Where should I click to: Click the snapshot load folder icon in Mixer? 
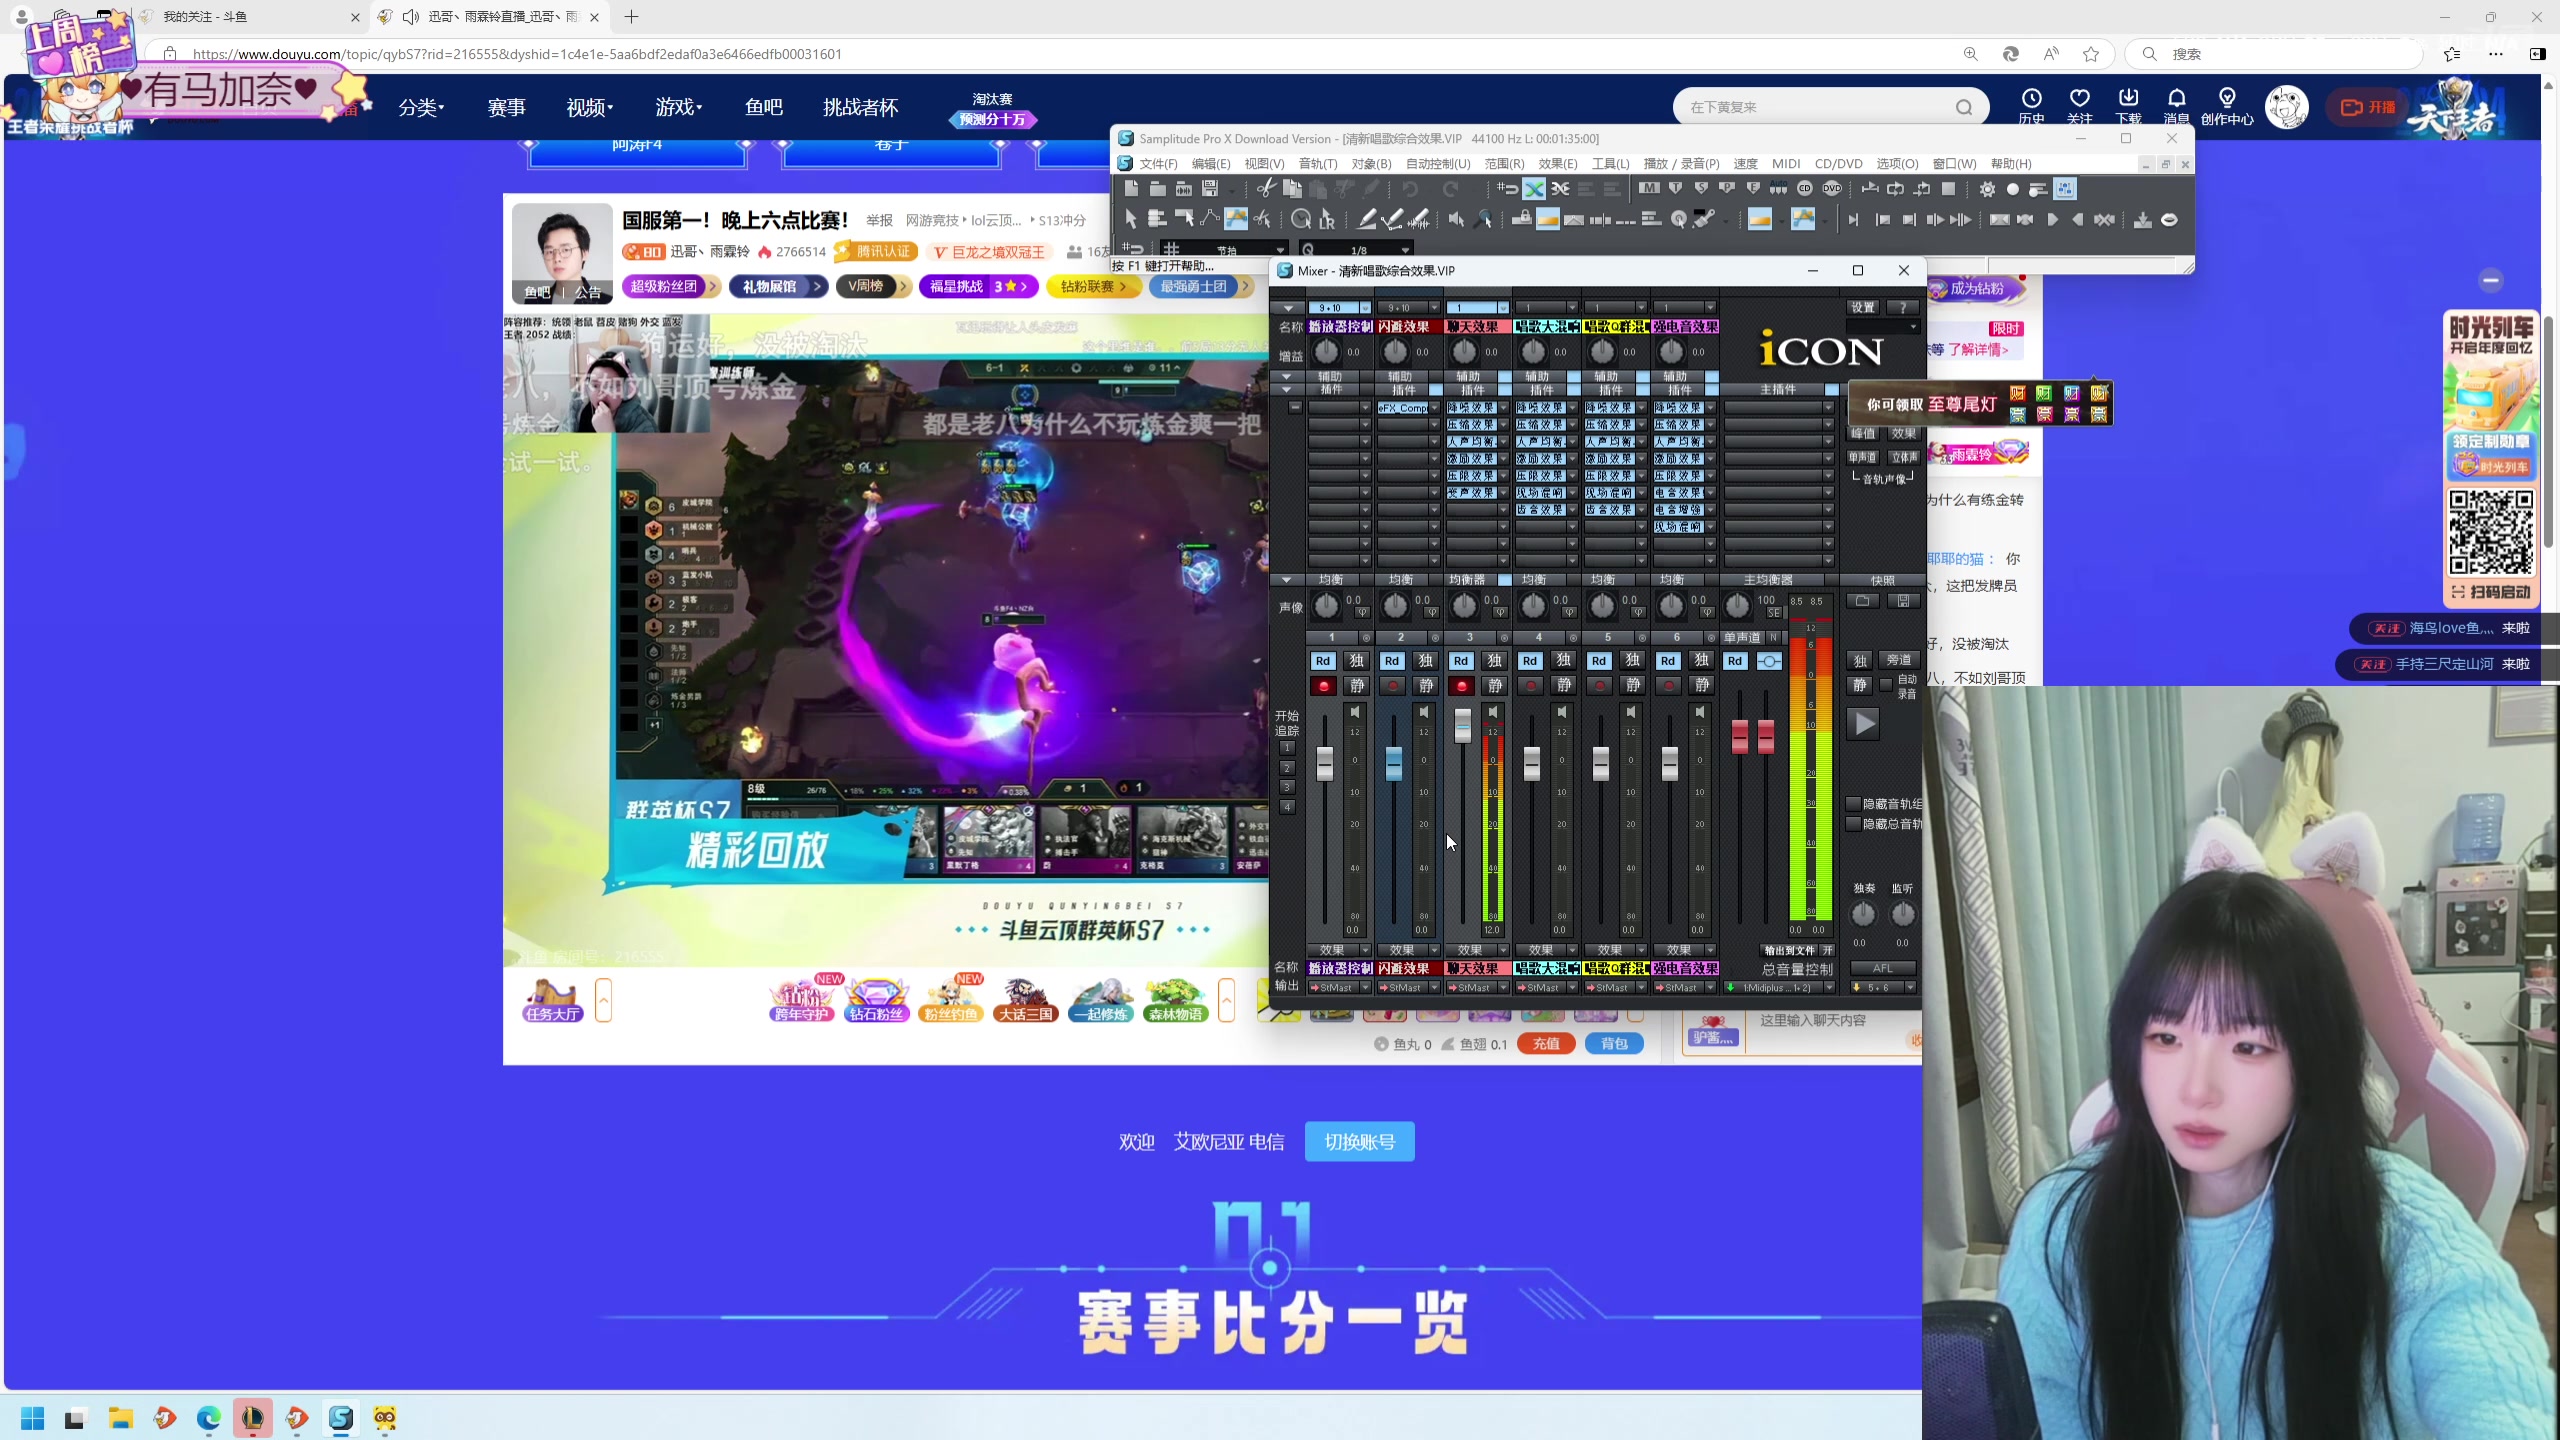click(x=1862, y=601)
